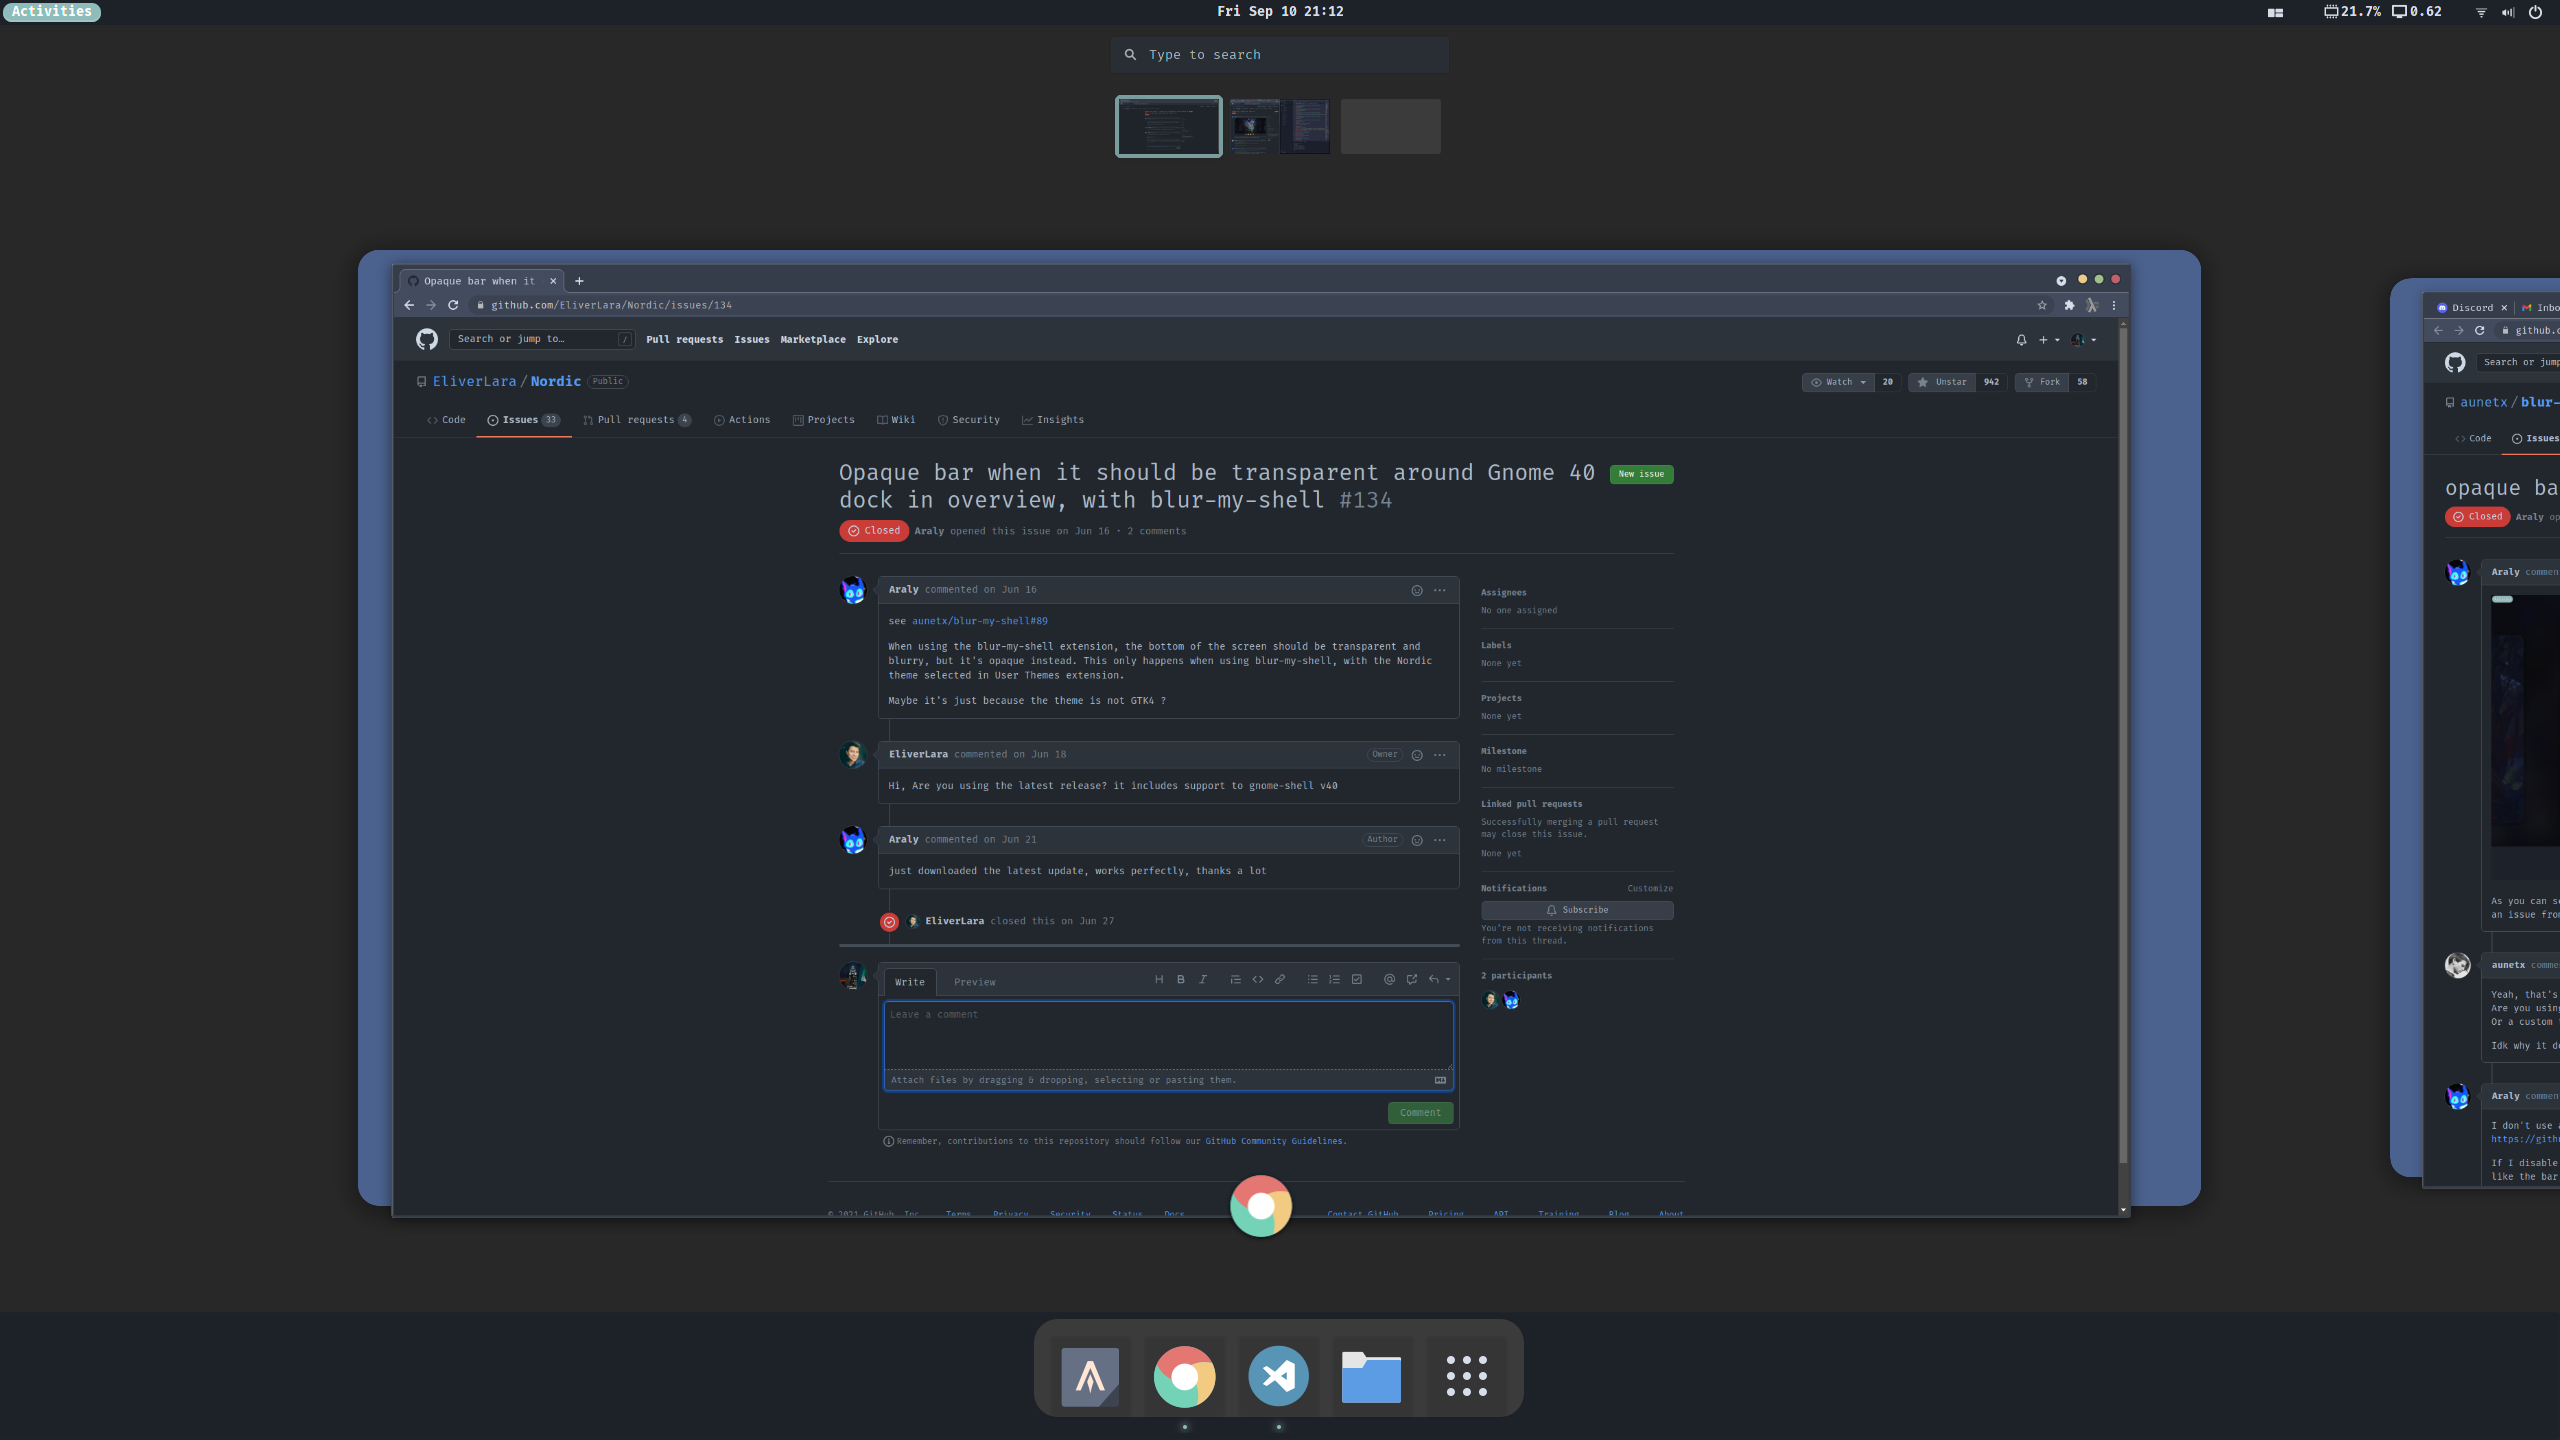Insert a code snippet in the comment
Viewport: 2560px width, 1440px height.
tap(1258, 979)
